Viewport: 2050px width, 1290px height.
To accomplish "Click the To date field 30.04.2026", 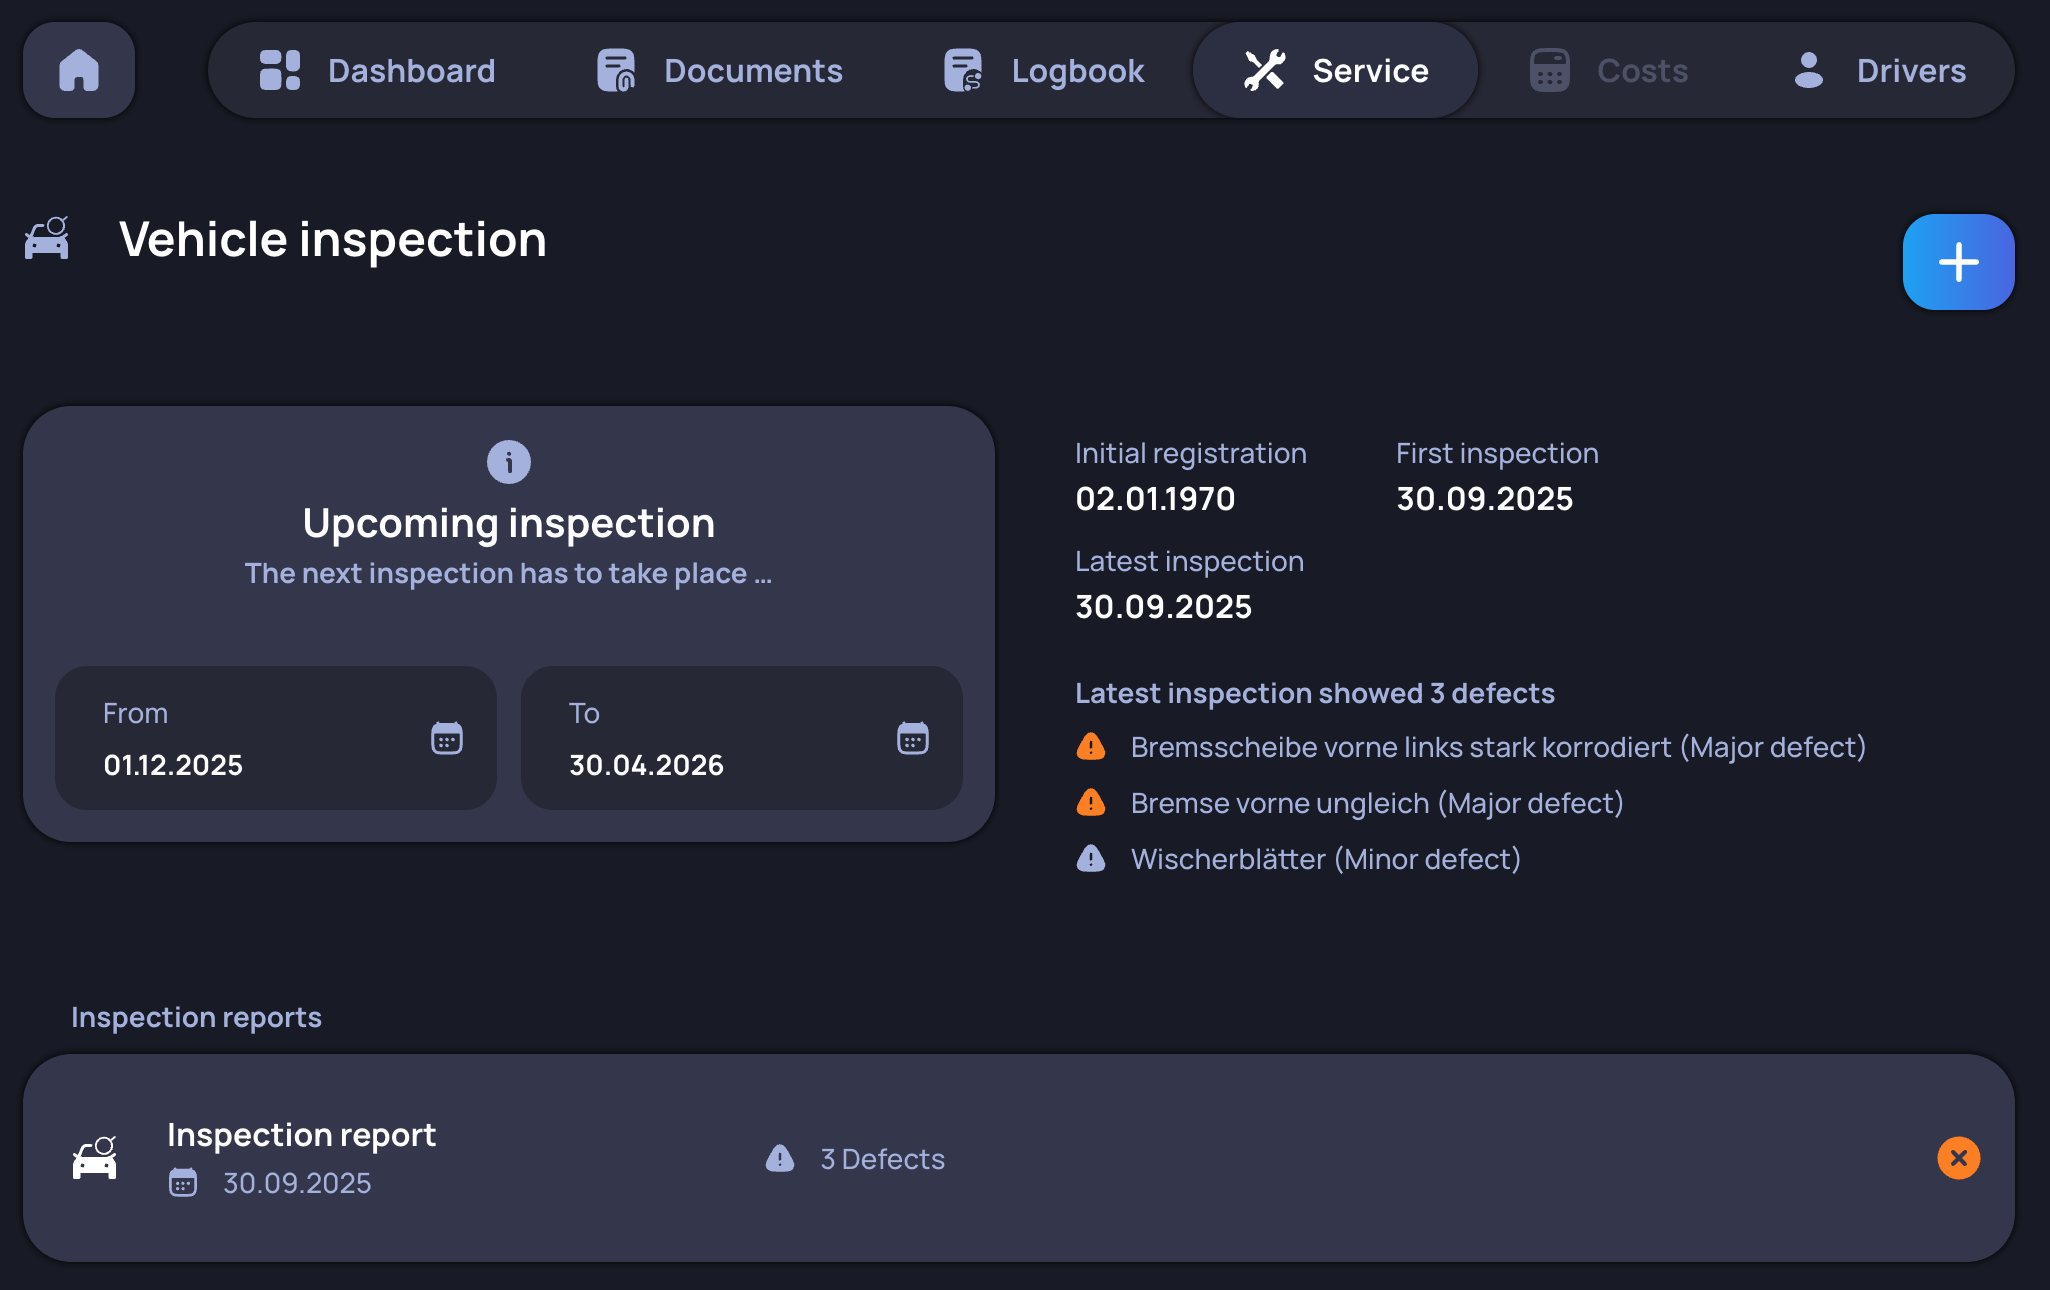I will [646, 765].
